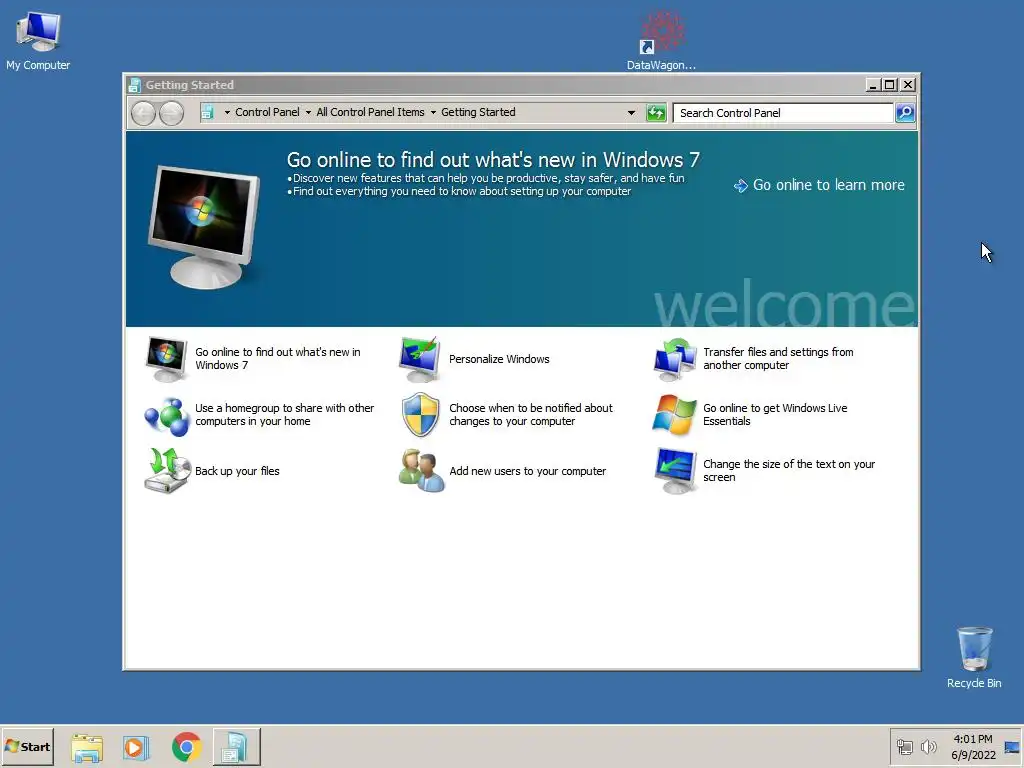Open Windows Explorer from the taskbar

pos(87,747)
